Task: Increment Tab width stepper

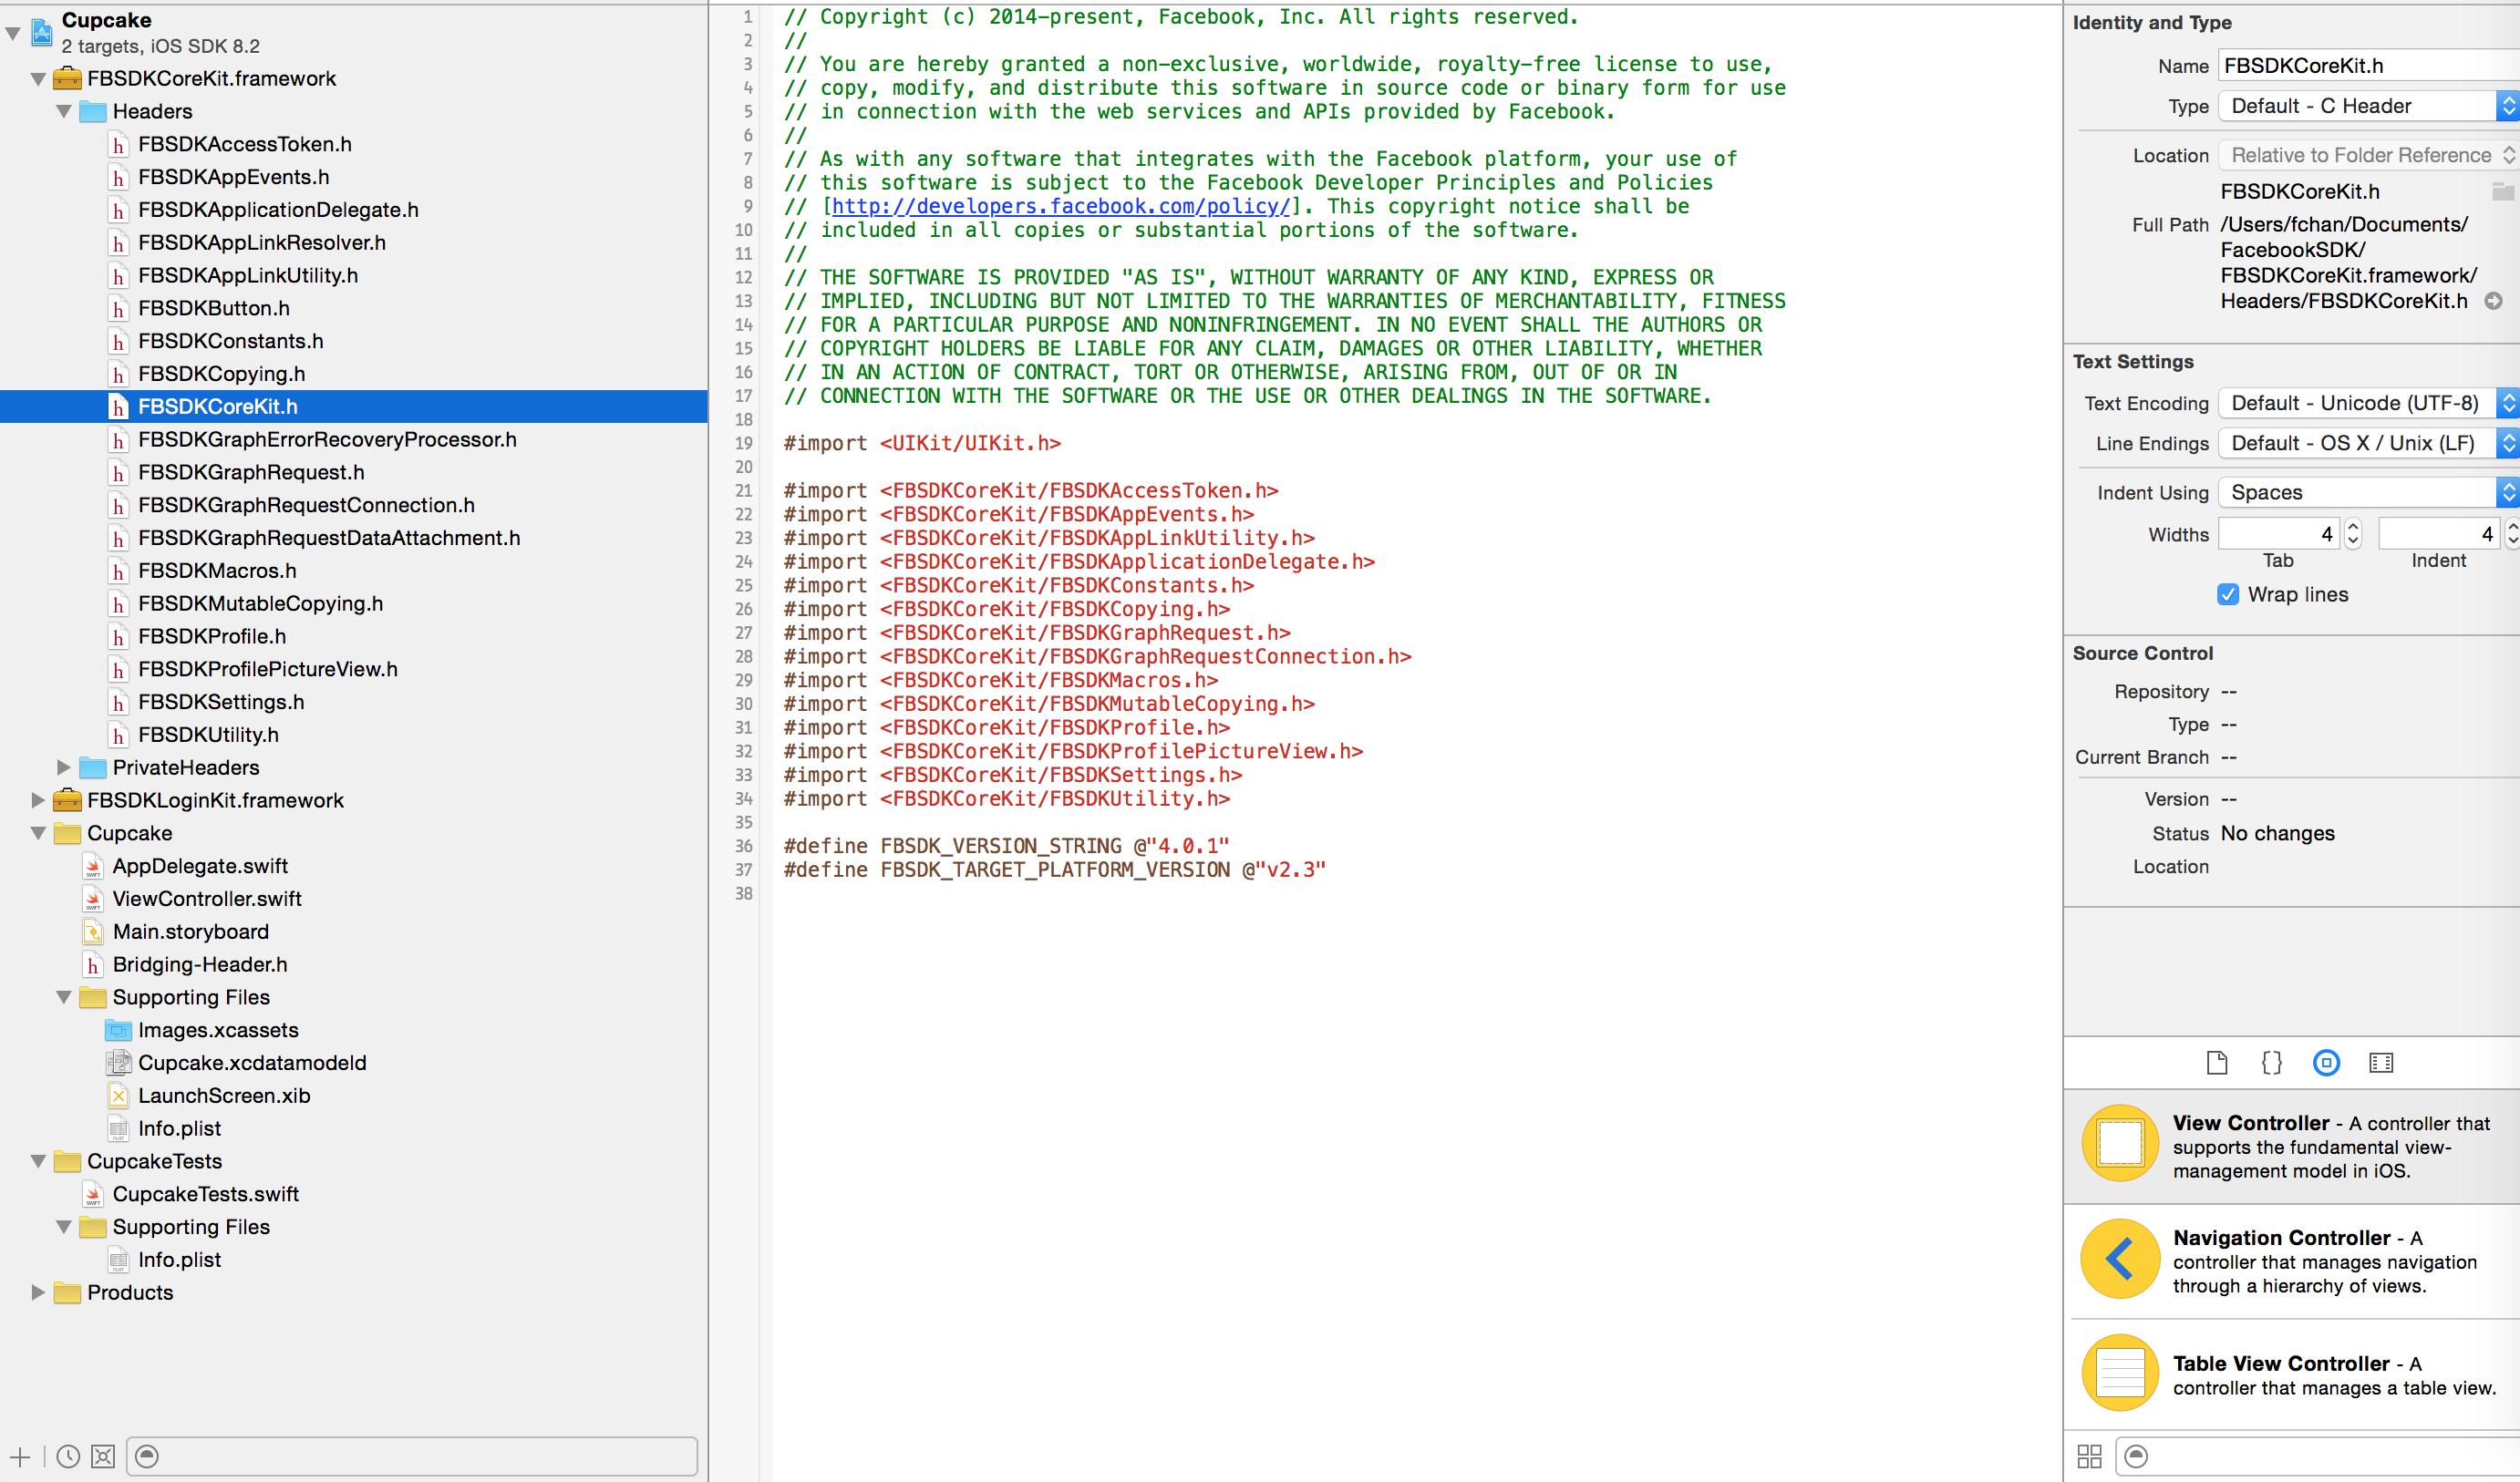Action: (x=2353, y=527)
